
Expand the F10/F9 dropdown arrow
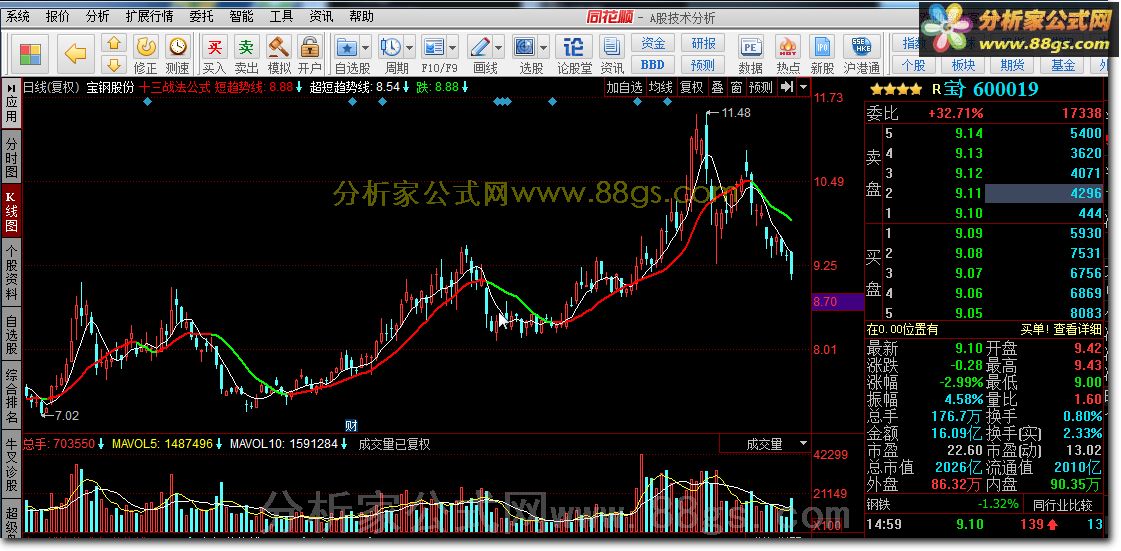[x=453, y=49]
